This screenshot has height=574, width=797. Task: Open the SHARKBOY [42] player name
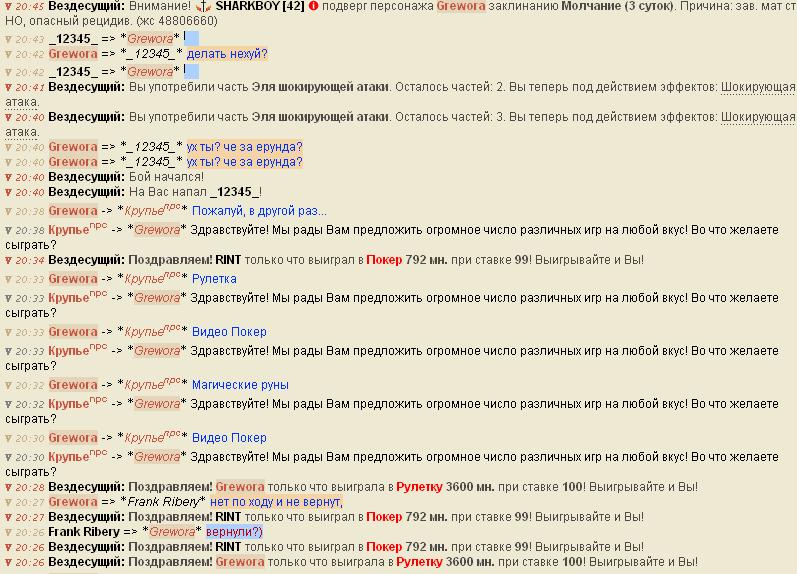coord(260,6)
